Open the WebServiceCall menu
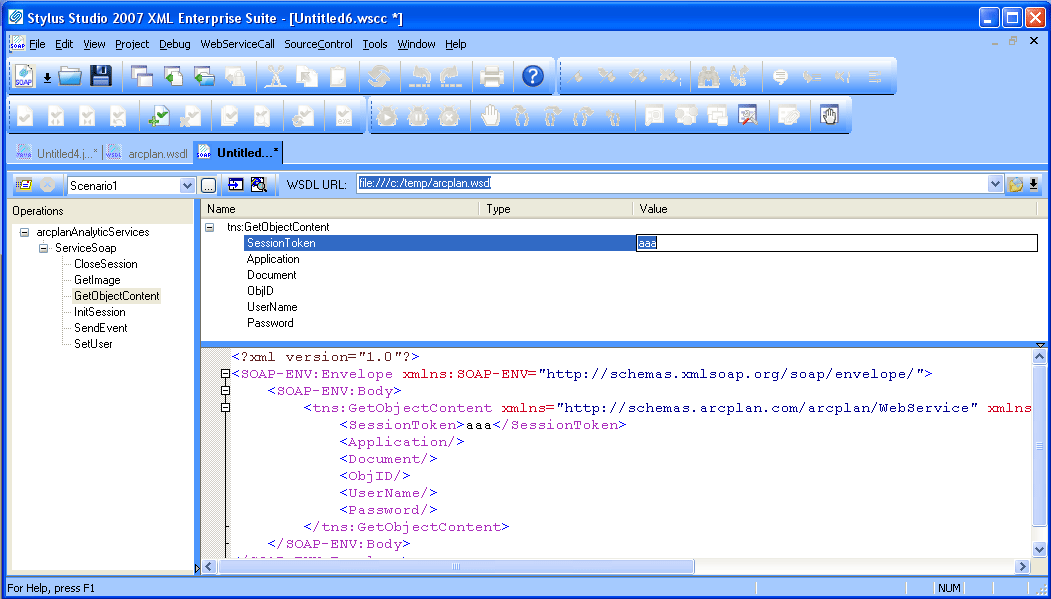1051x599 pixels. (237, 44)
